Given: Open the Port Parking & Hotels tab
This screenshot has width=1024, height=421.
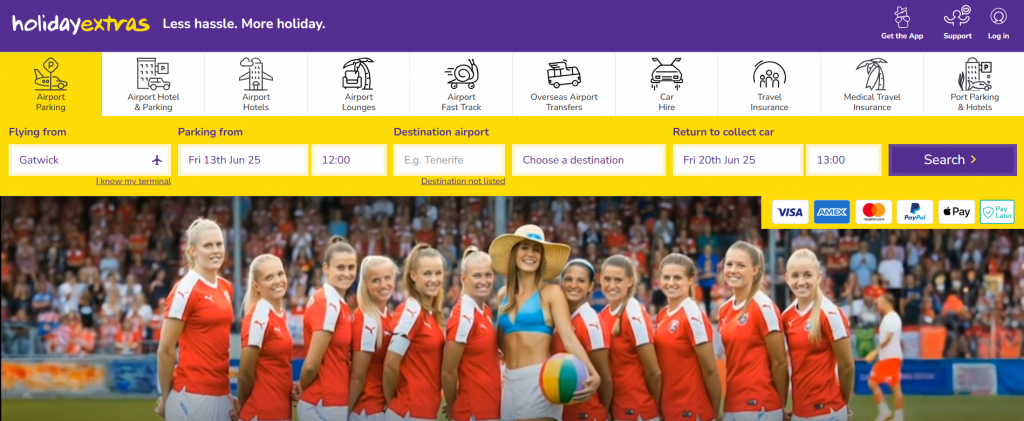Looking at the screenshot, I should (974, 84).
